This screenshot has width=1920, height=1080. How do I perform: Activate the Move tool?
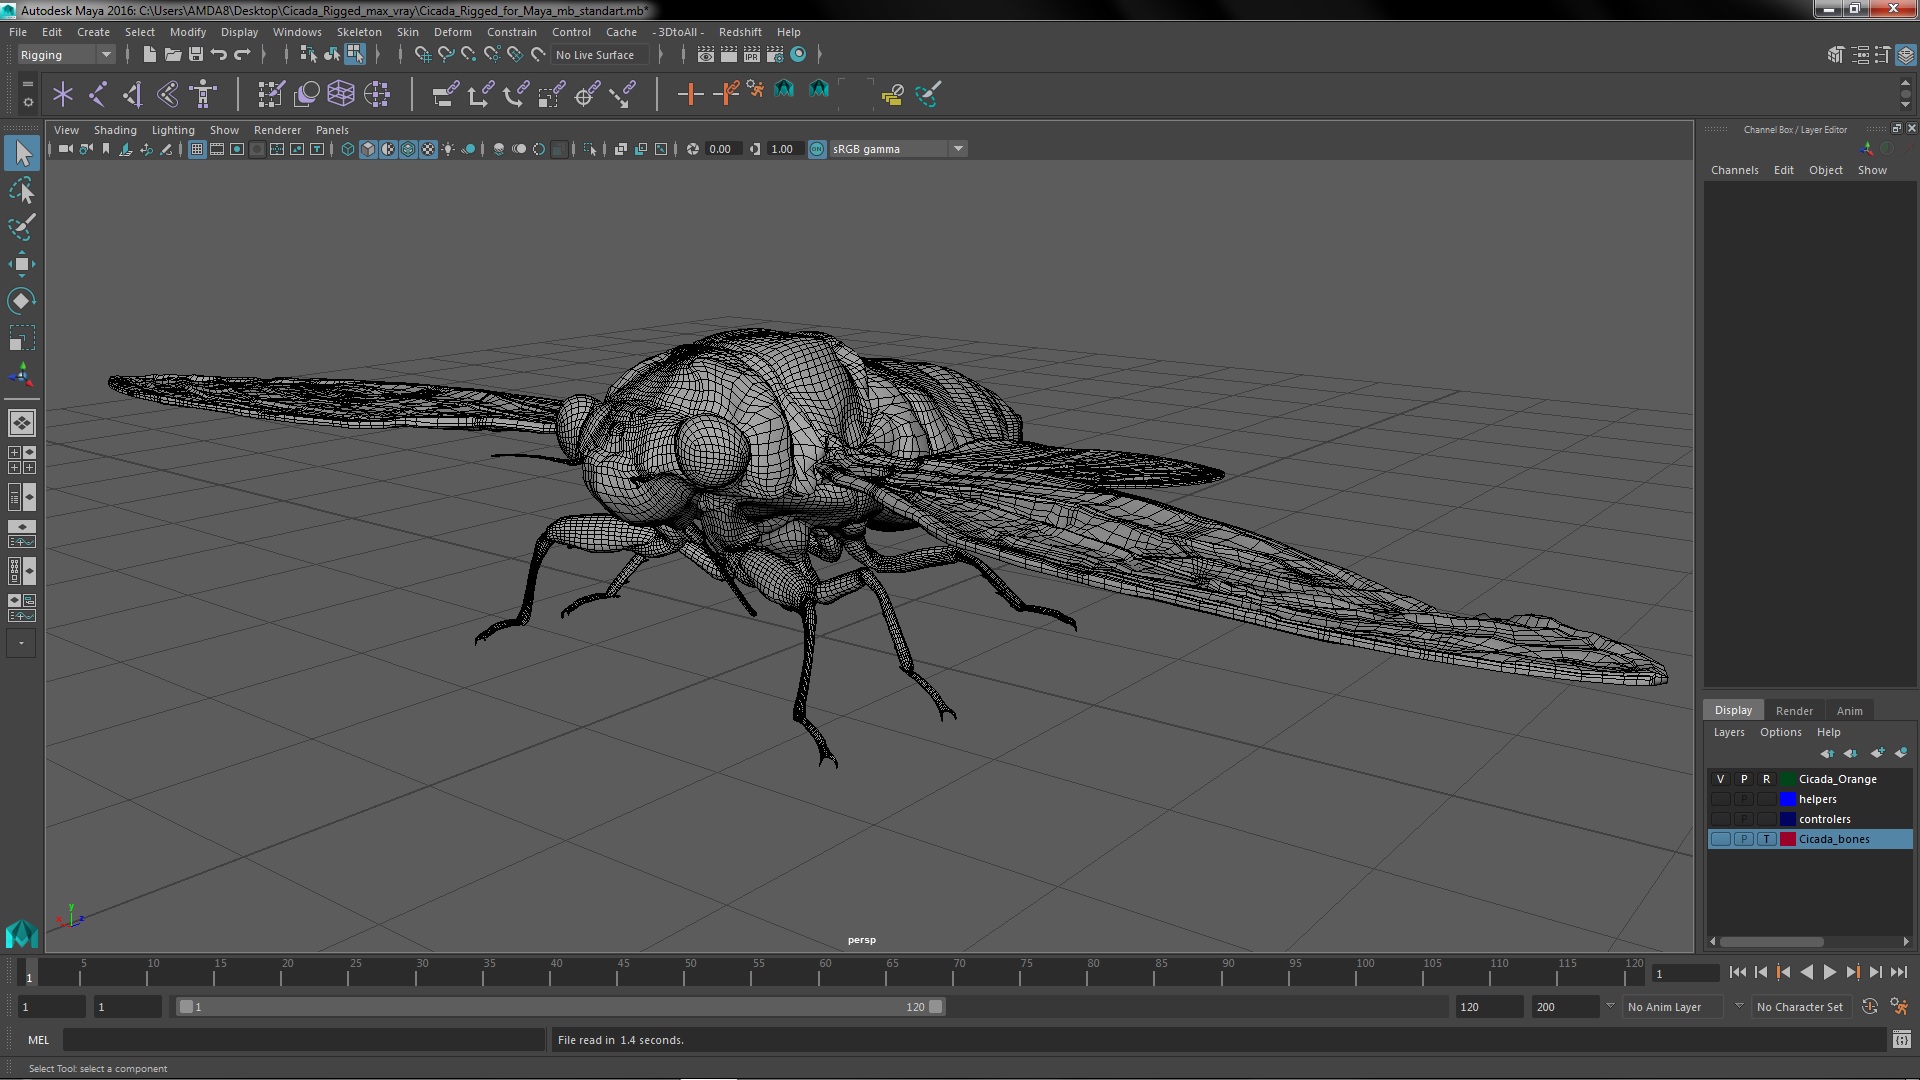(22, 264)
